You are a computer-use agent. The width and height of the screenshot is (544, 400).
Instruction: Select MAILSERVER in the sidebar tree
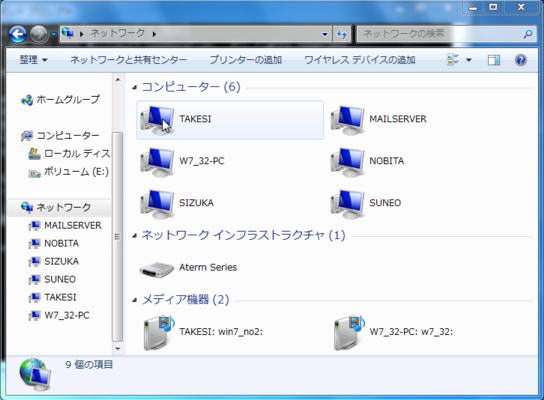pyautogui.click(x=65, y=225)
